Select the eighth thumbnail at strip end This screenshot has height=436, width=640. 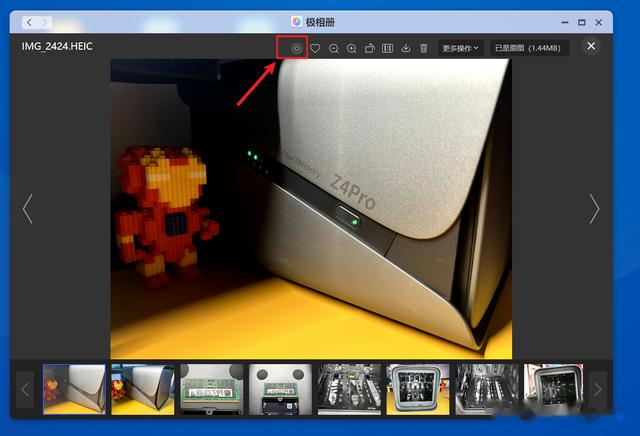tap(553, 389)
